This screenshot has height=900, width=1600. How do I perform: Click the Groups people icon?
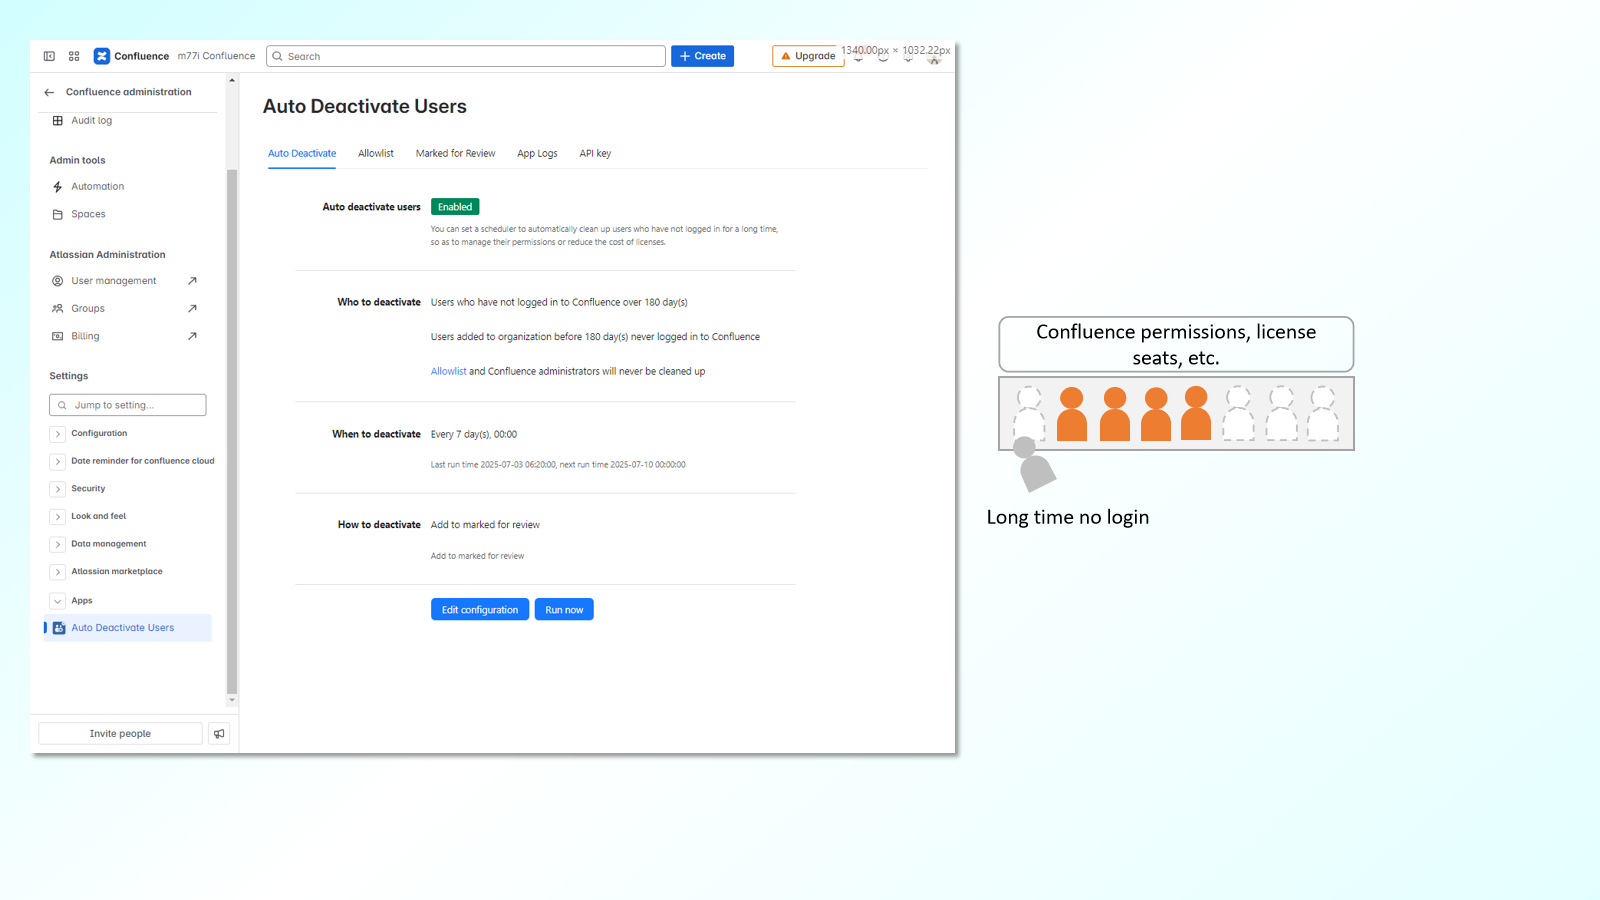[x=58, y=308]
